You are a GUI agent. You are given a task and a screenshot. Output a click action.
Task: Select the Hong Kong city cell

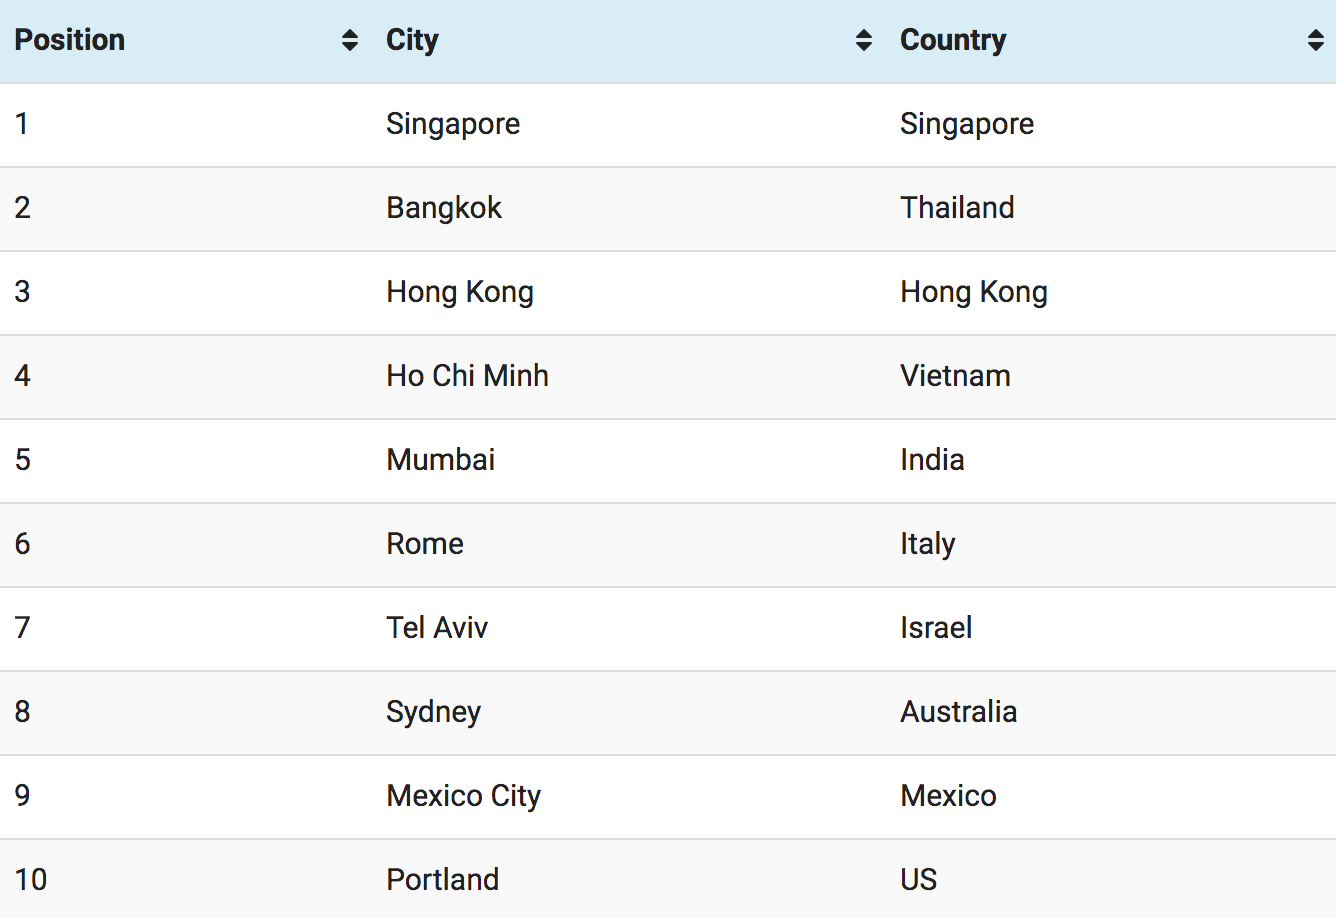629,293
